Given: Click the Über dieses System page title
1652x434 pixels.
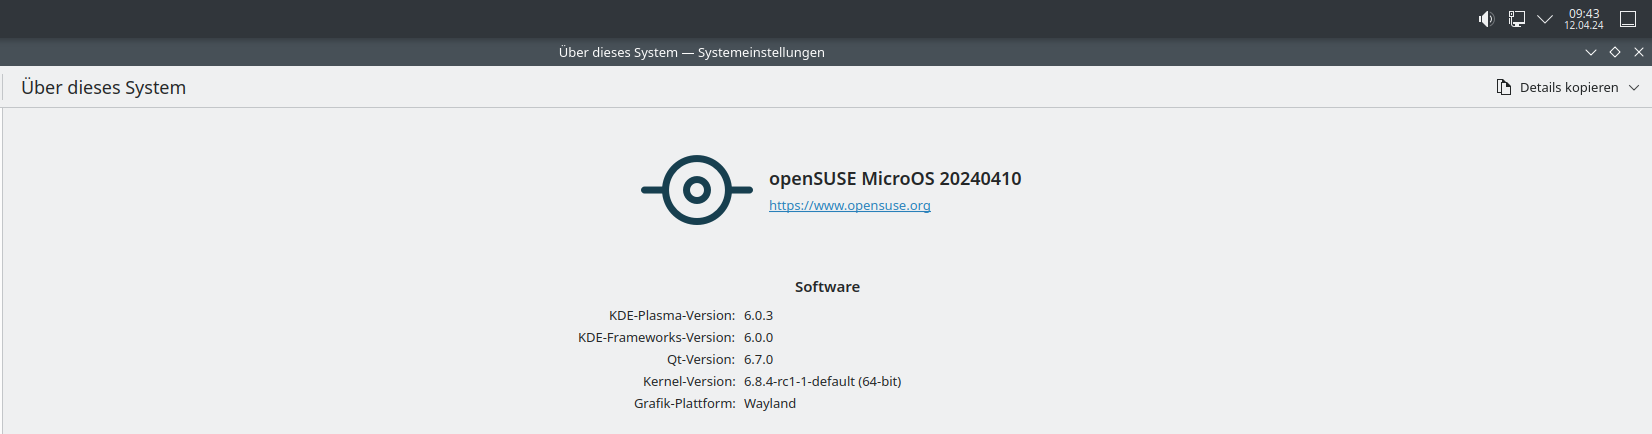Looking at the screenshot, I should click(104, 87).
